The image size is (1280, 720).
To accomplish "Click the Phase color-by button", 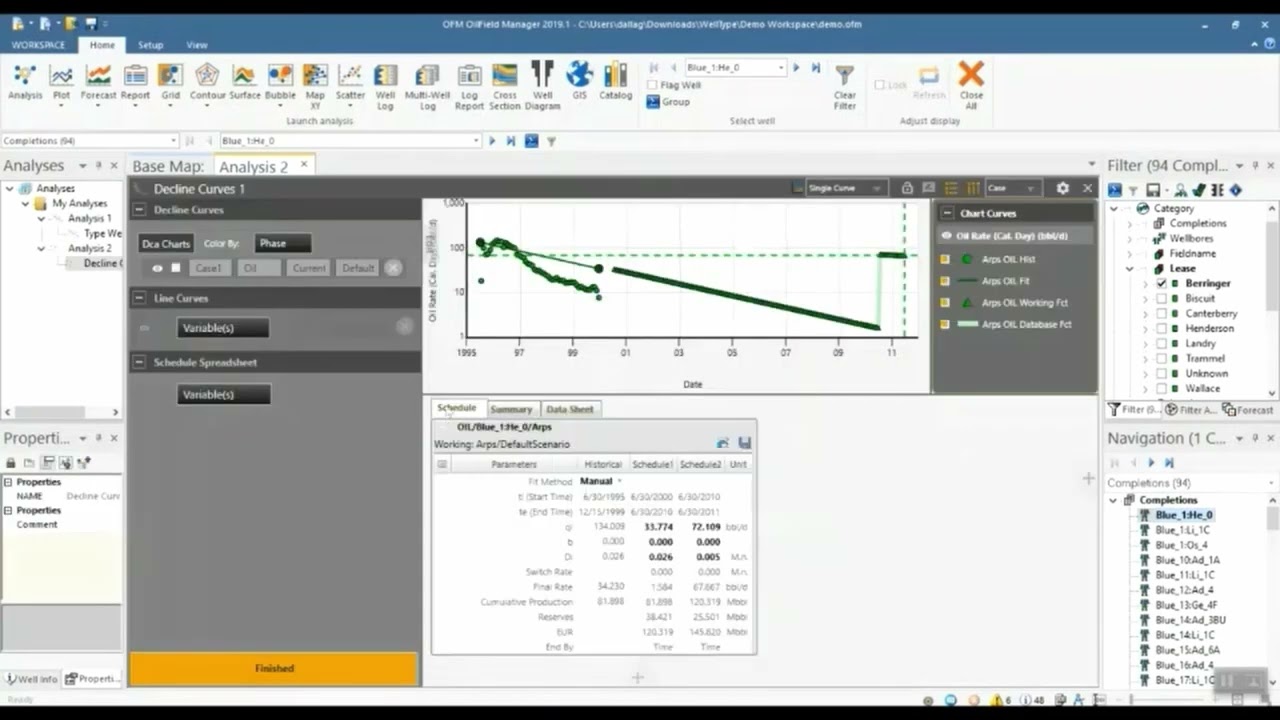I will (x=283, y=243).
